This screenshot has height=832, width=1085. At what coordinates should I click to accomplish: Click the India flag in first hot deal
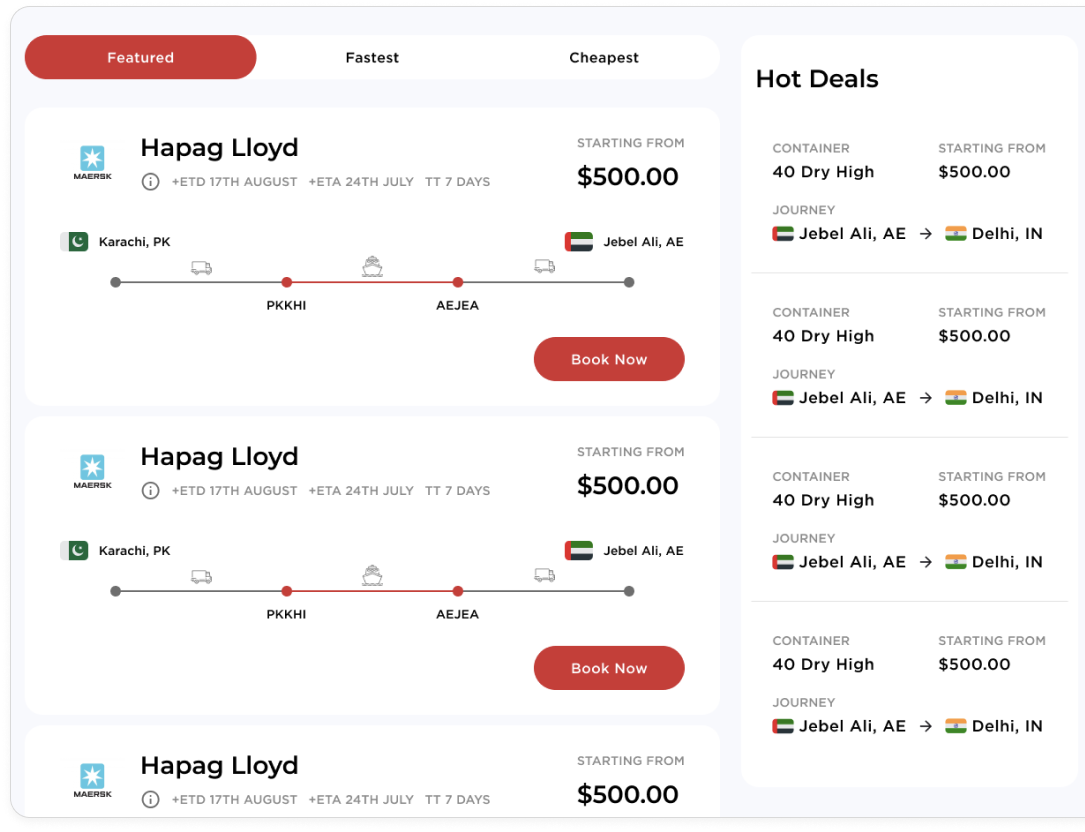956,234
